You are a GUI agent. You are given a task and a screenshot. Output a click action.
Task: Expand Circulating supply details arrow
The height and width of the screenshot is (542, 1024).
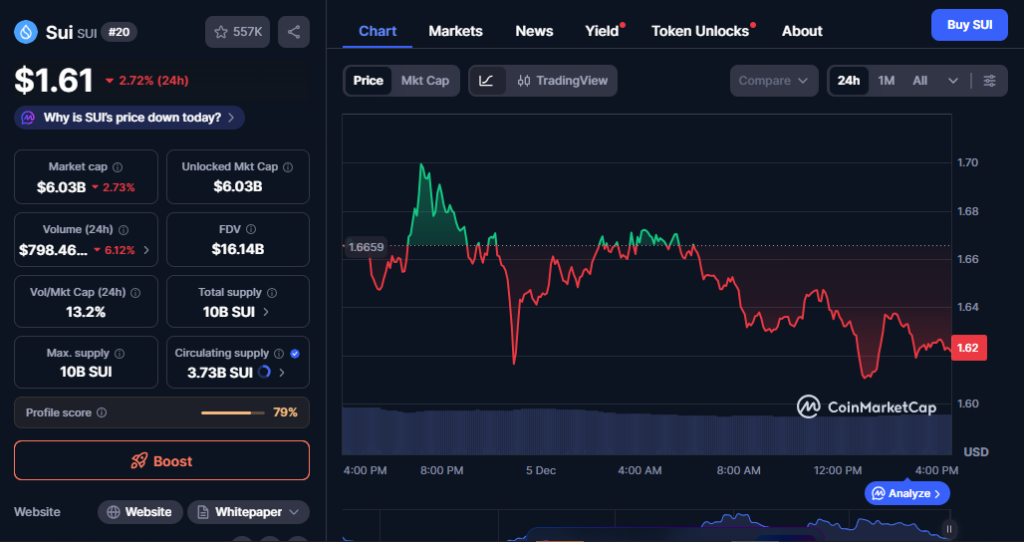[x=282, y=372]
